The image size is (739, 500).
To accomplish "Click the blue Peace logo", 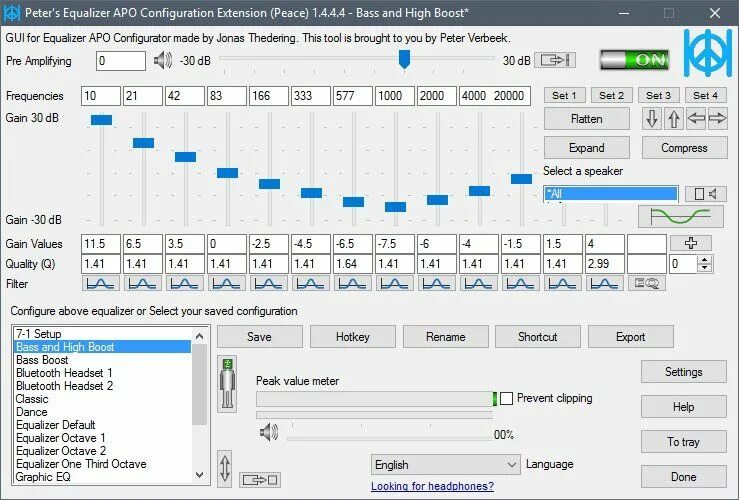I will 707,53.
